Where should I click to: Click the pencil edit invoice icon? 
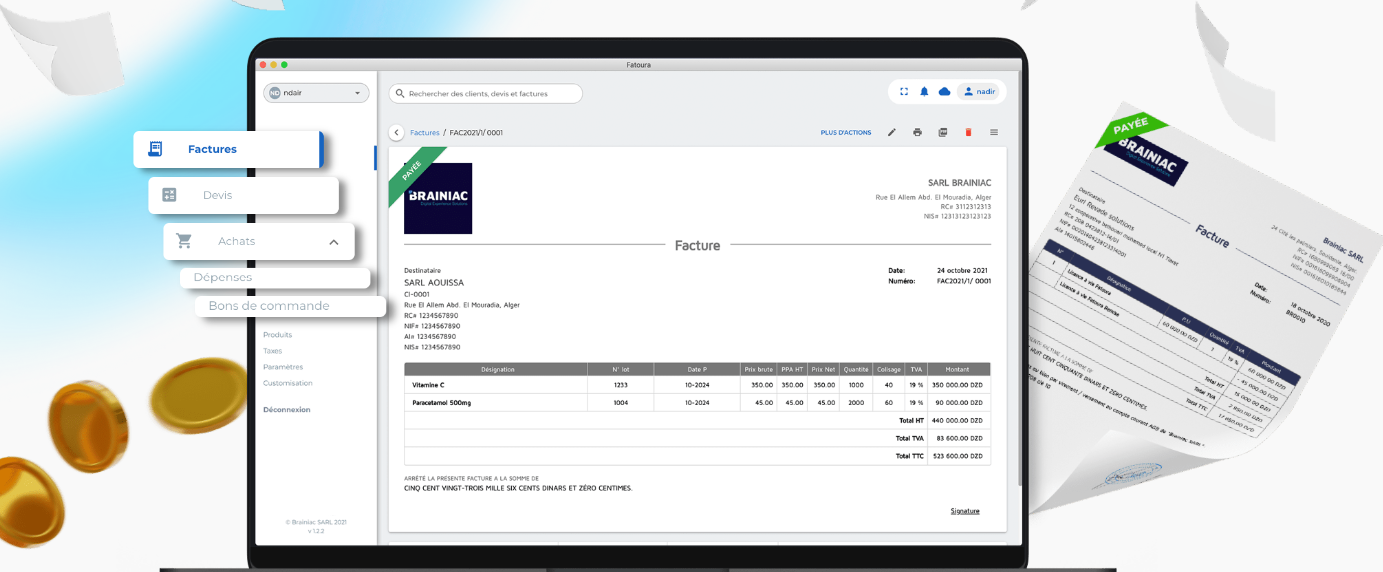click(892, 132)
